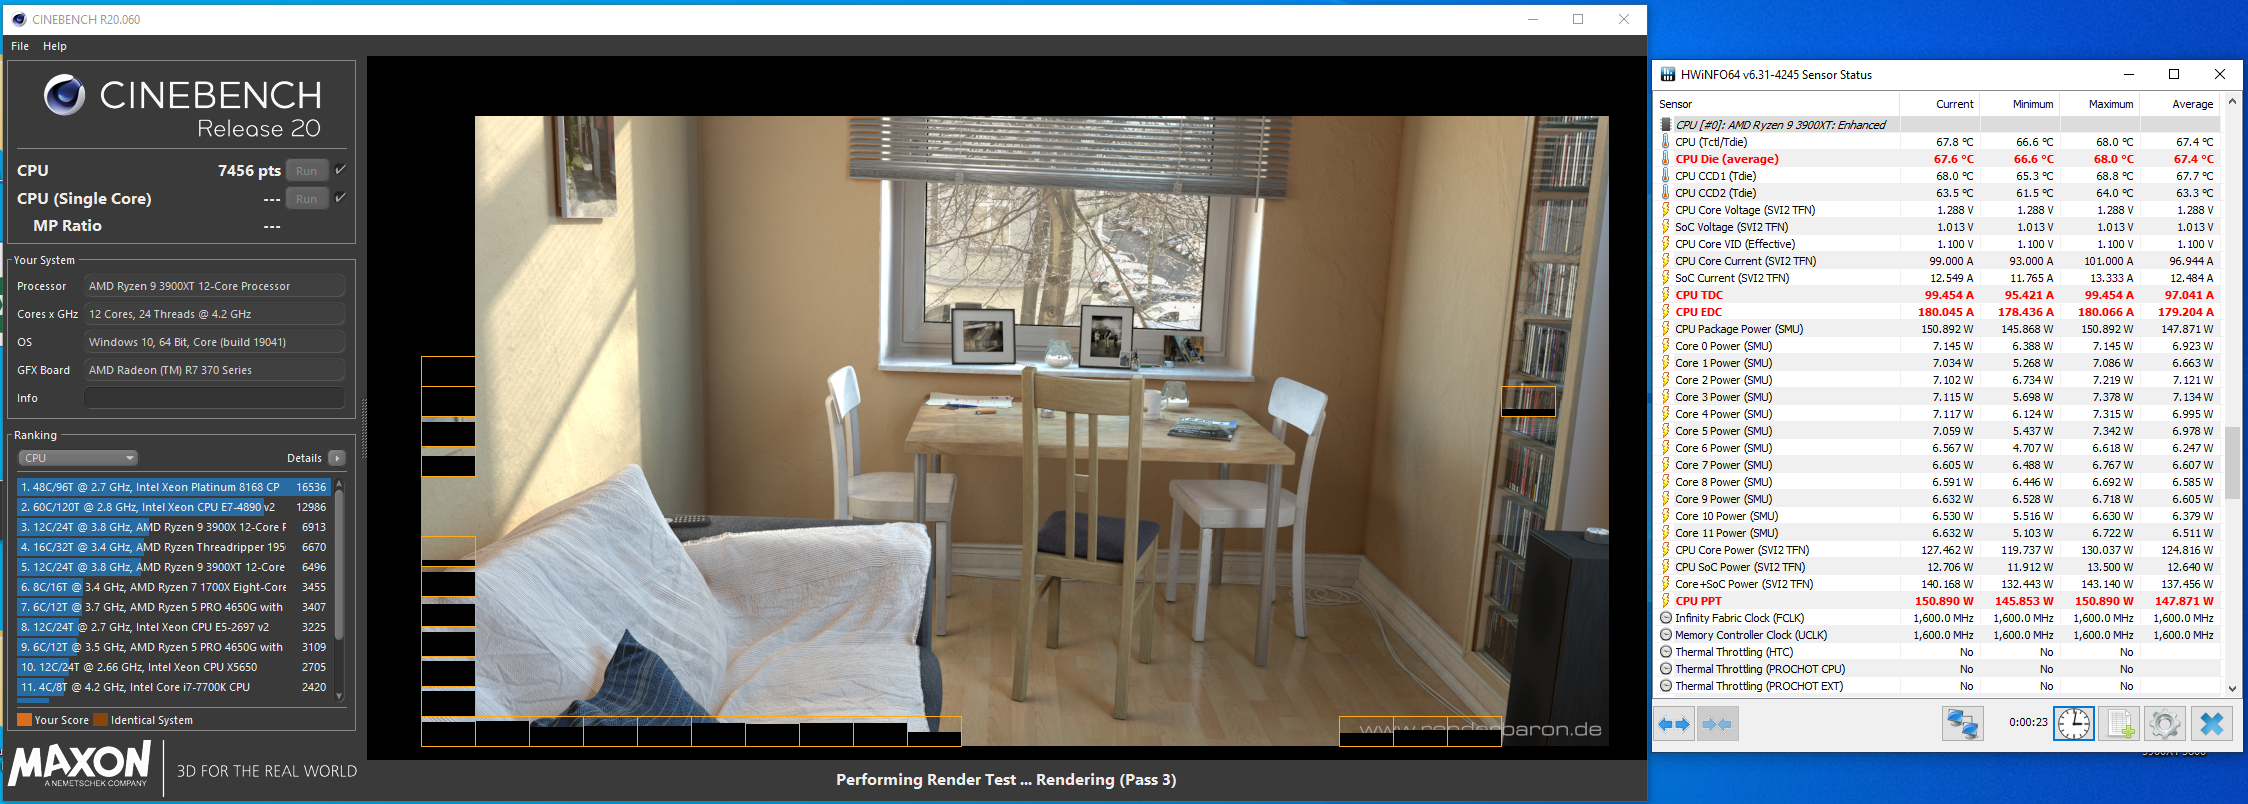Select the Thermal Throttling (HTC) row
The image size is (2248, 804).
tap(1938, 652)
